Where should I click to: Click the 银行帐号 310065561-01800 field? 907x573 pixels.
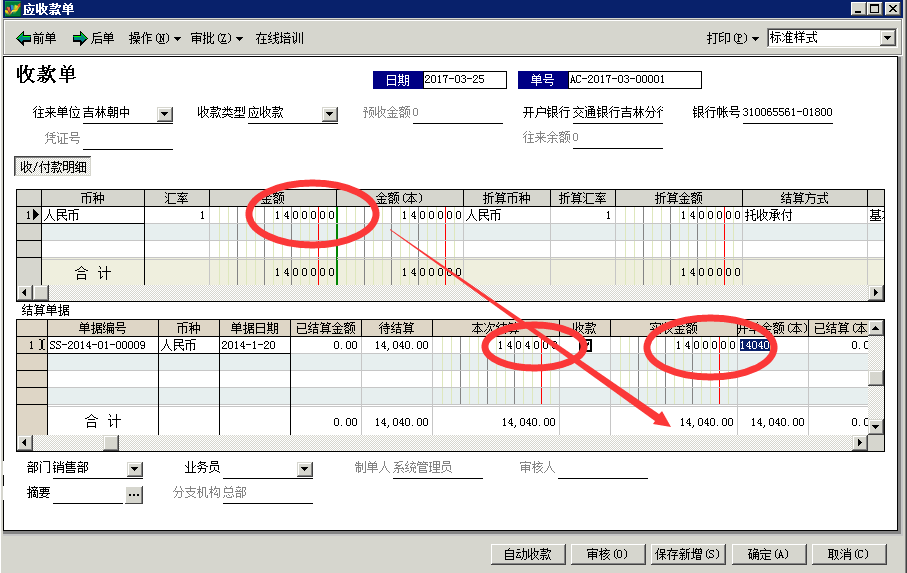(x=787, y=112)
